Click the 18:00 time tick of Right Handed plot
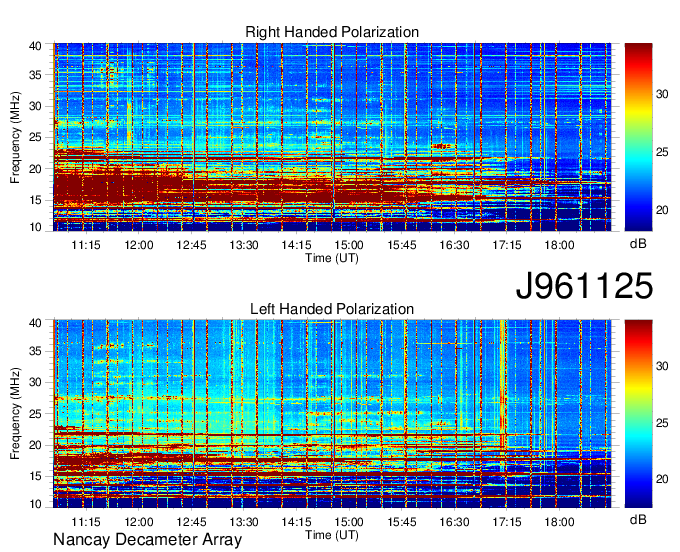The height and width of the screenshot is (552, 680). [x=559, y=245]
